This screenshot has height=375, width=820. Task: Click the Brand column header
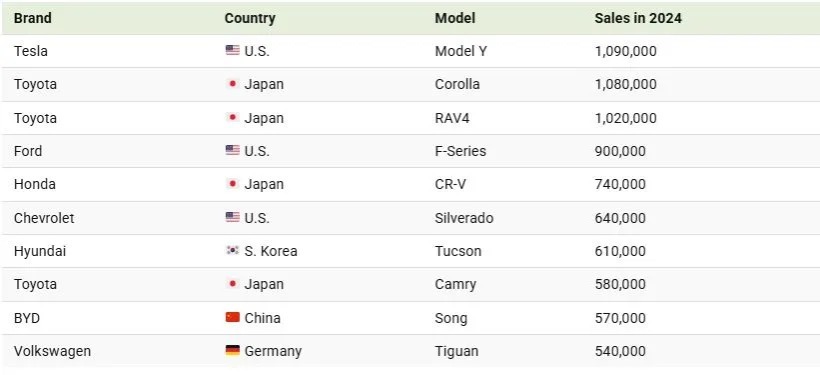coord(32,18)
